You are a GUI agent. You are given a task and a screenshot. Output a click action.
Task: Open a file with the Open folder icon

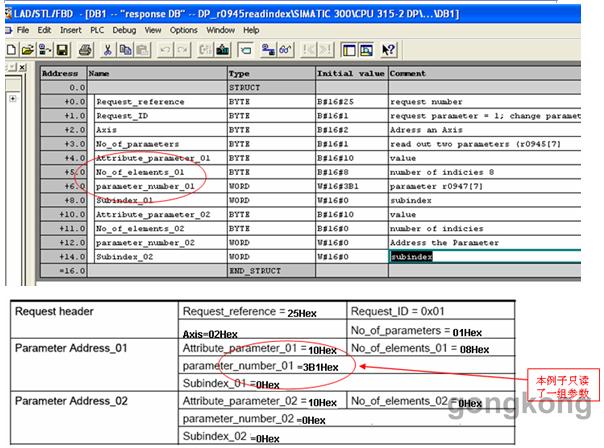[x=27, y=50]
